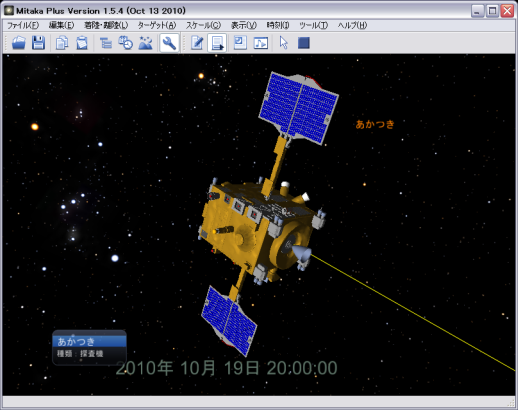Viewport: 518px width, 410px height.
Task: Click the blue square stop button
Action: coord(304,43)
